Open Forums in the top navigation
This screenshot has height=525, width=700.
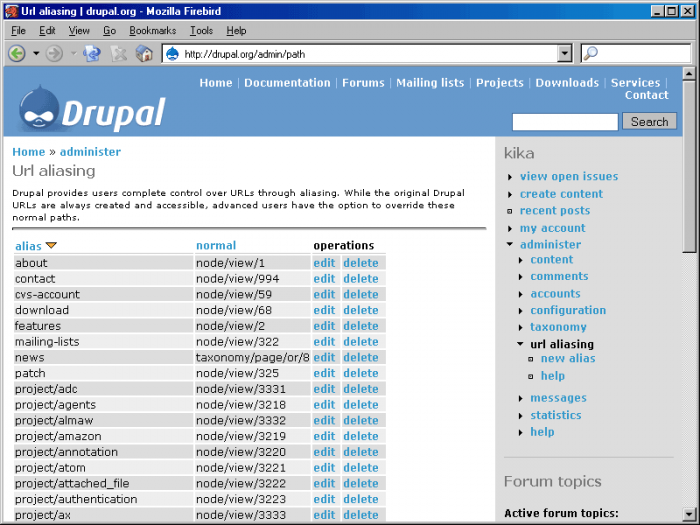pos(363,83)
